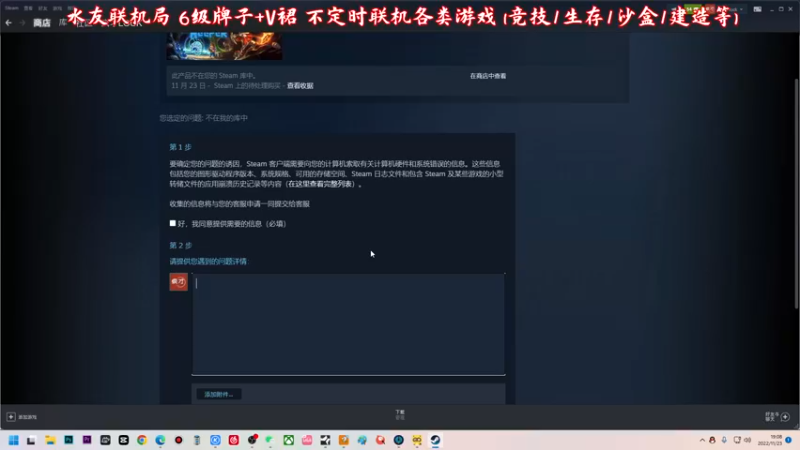The image size is (800, 450).
Task: Click the red user avatar beside the text box
Action: (179, 282)
